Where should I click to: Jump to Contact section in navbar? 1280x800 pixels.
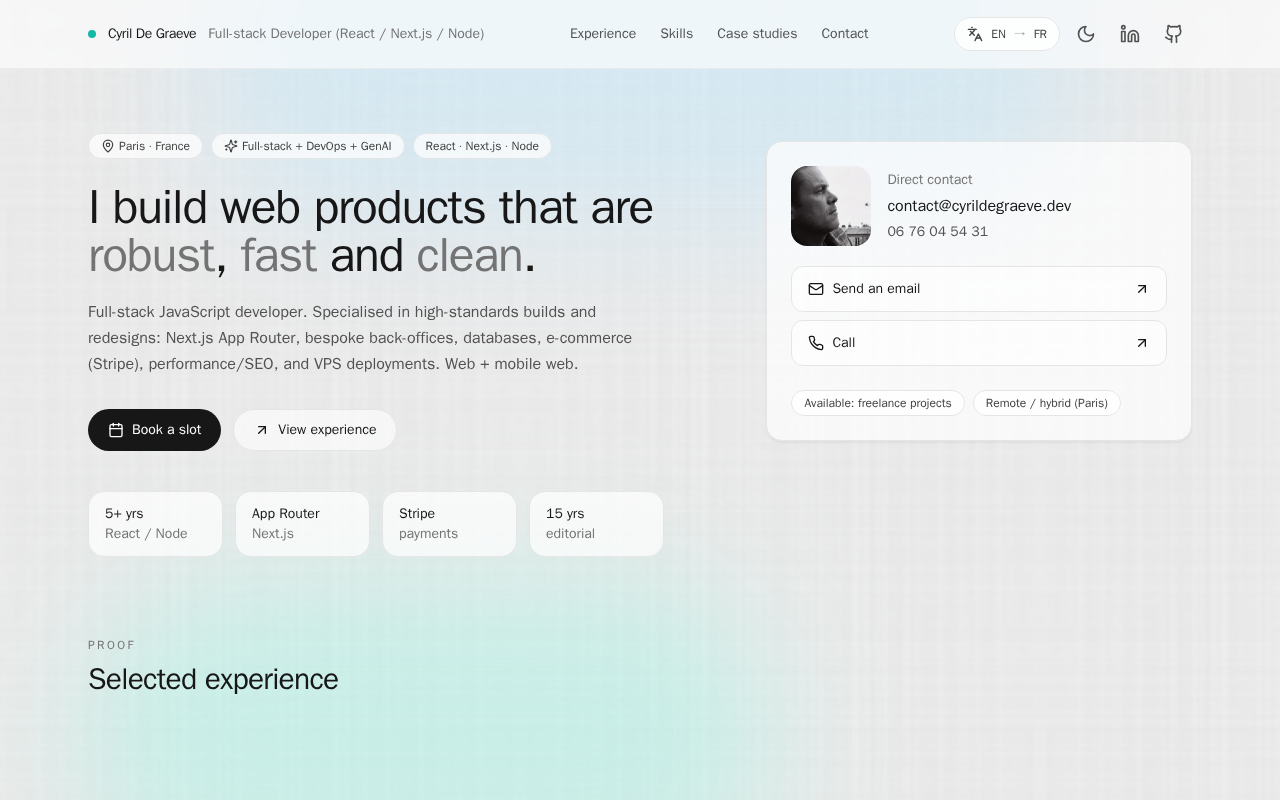845,34
